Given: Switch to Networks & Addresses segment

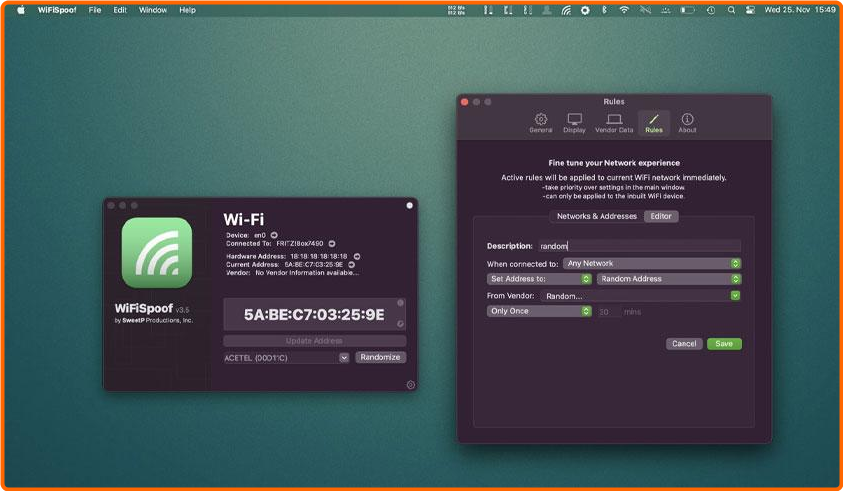Looking at the screenshot, I should [597, 216].
